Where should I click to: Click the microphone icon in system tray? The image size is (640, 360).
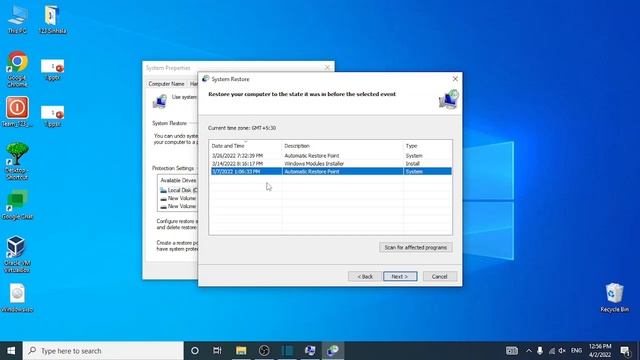click(x=540, y=351)
